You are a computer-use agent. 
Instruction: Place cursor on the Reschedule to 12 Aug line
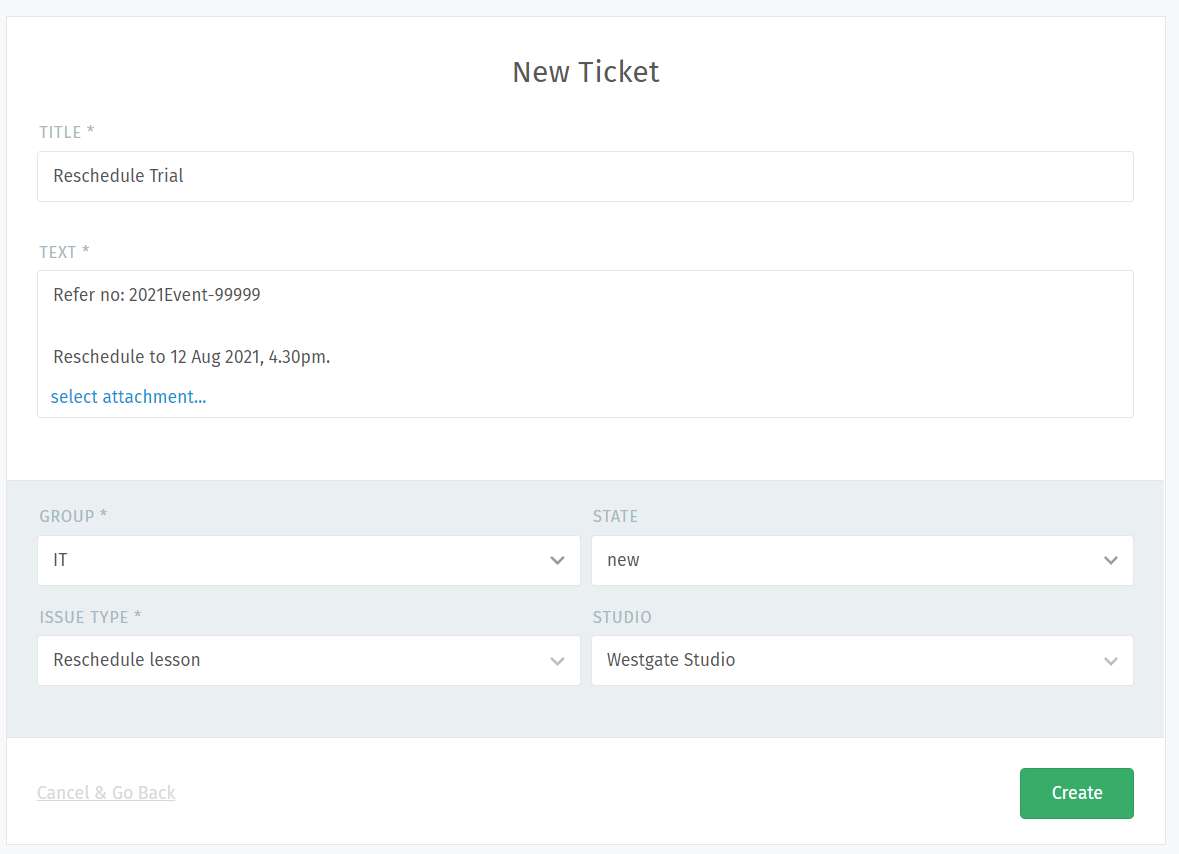click(x=191, y=356)
